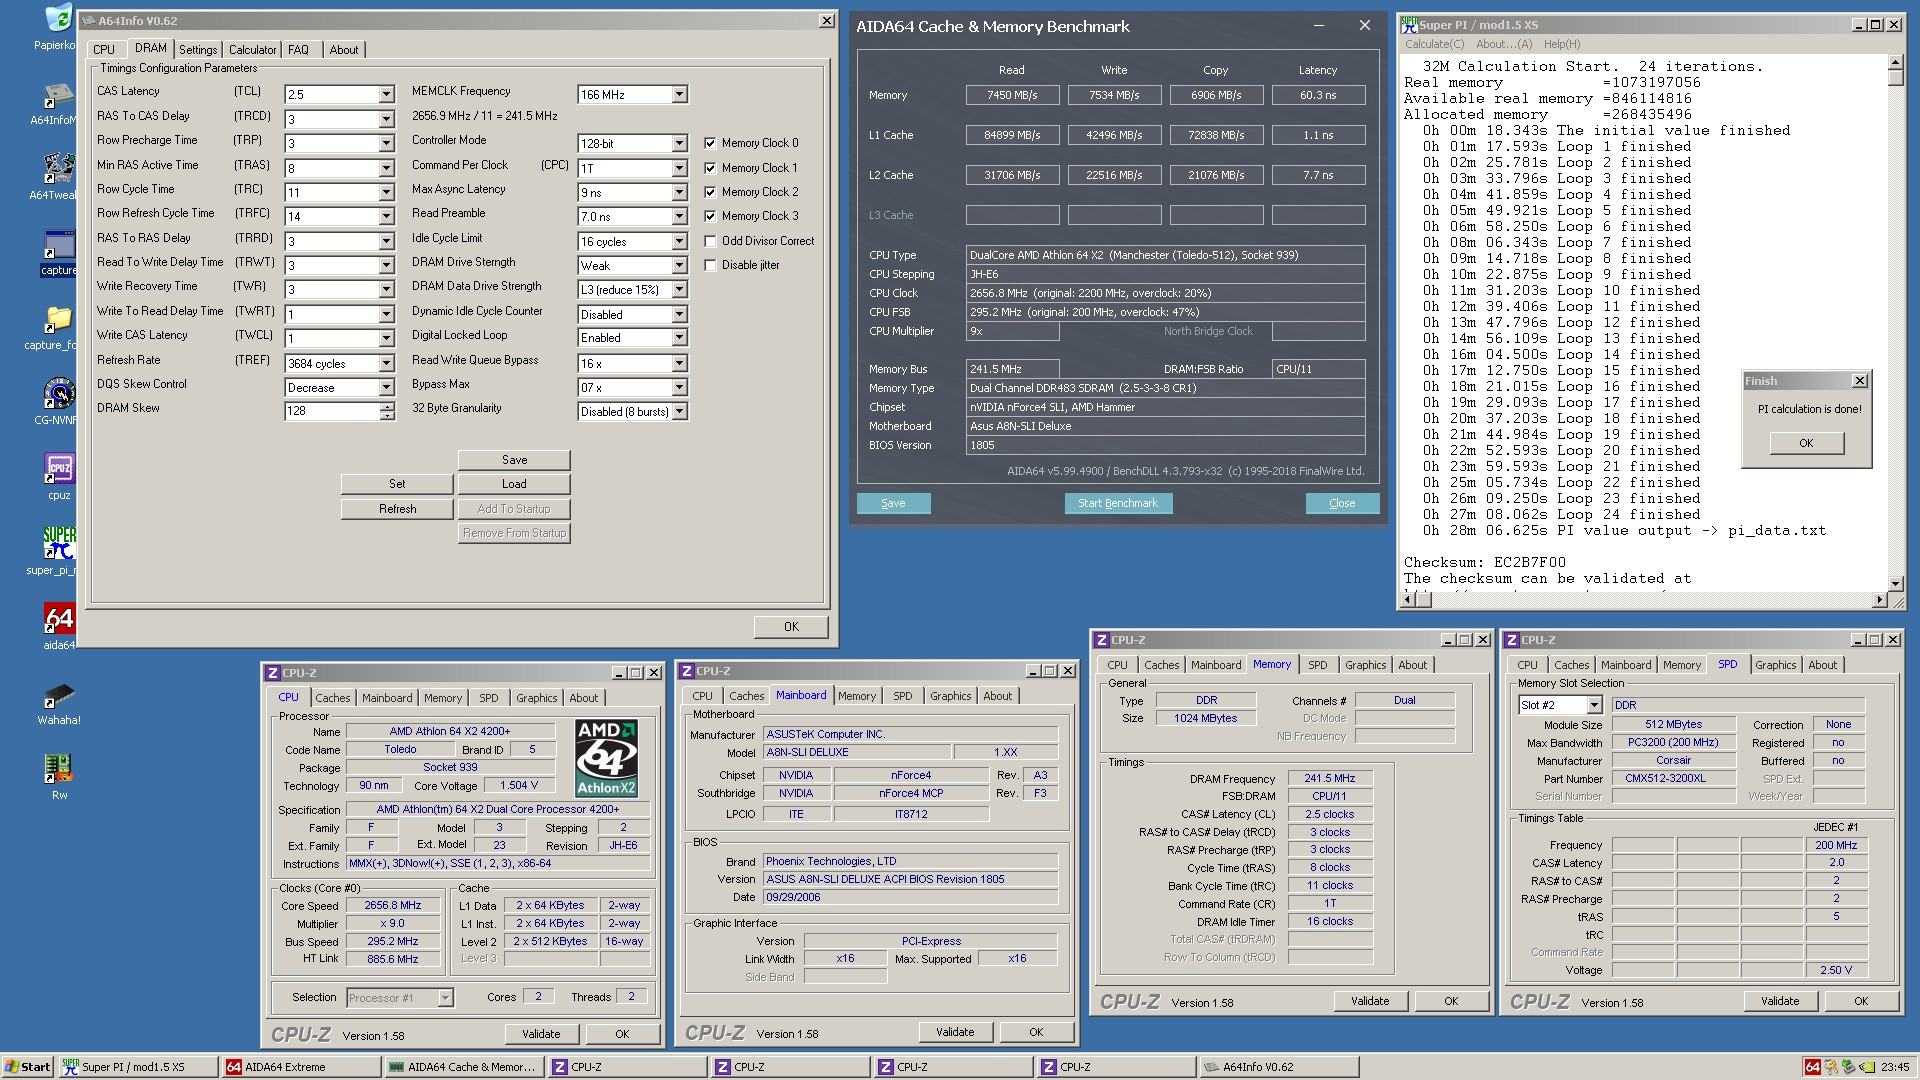Expand the DRAM Drive Strength dropdown
Image resolution: width=1920 pixels, height=1080 pixels.
679,266
